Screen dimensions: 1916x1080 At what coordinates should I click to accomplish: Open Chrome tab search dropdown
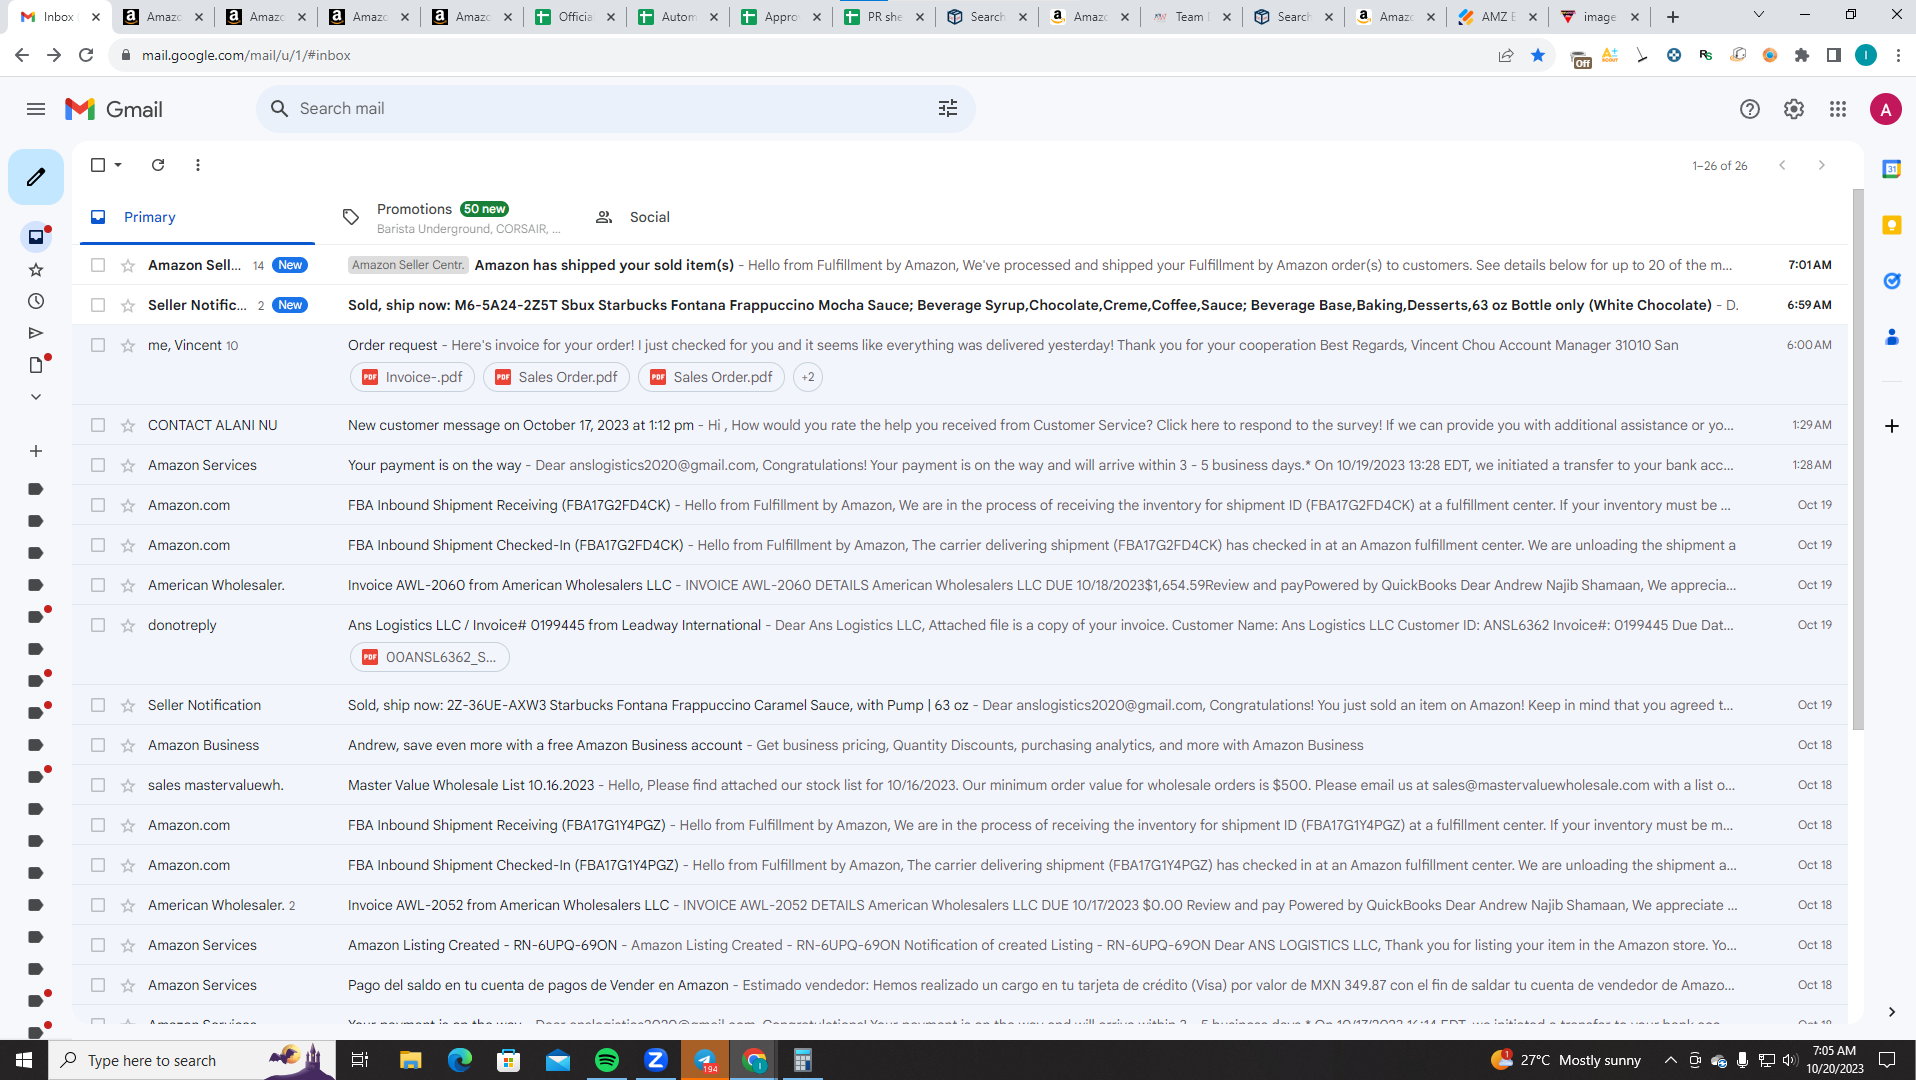(x=1759, y=16)
